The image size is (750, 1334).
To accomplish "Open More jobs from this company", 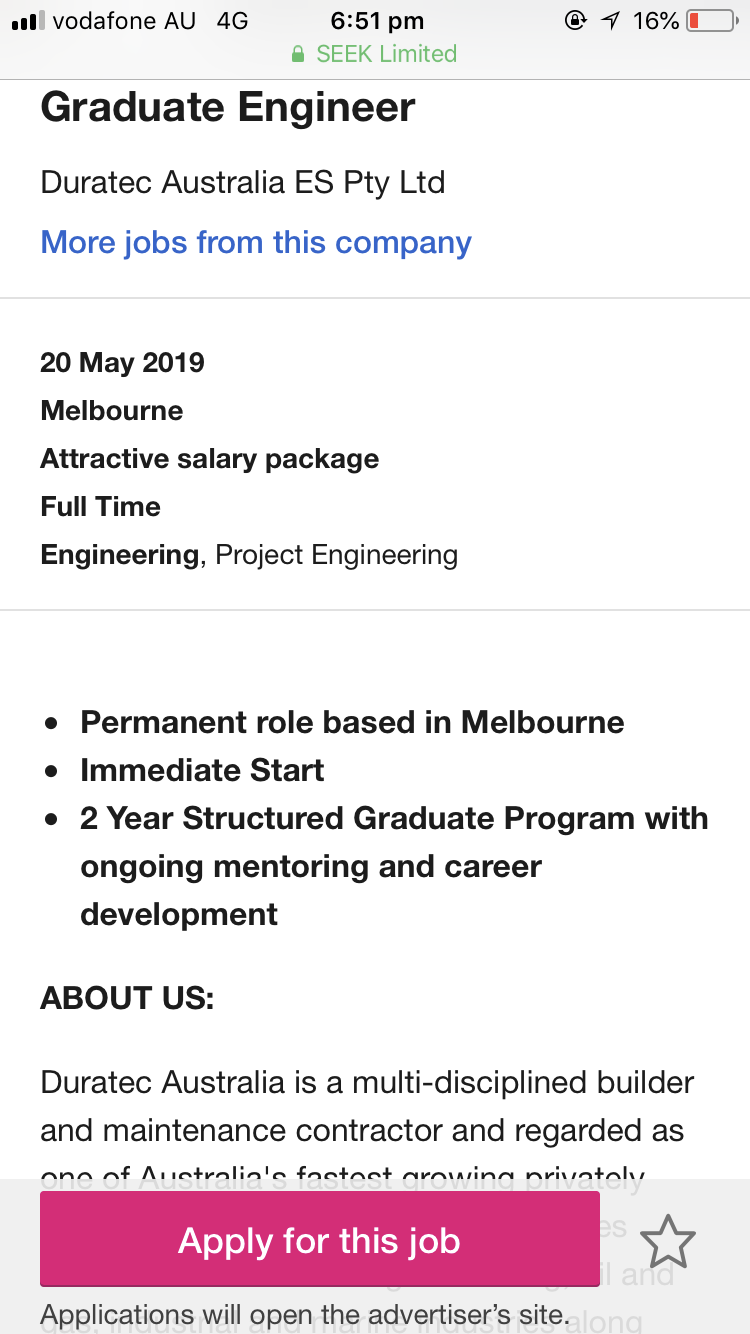I will pos(256,242).
